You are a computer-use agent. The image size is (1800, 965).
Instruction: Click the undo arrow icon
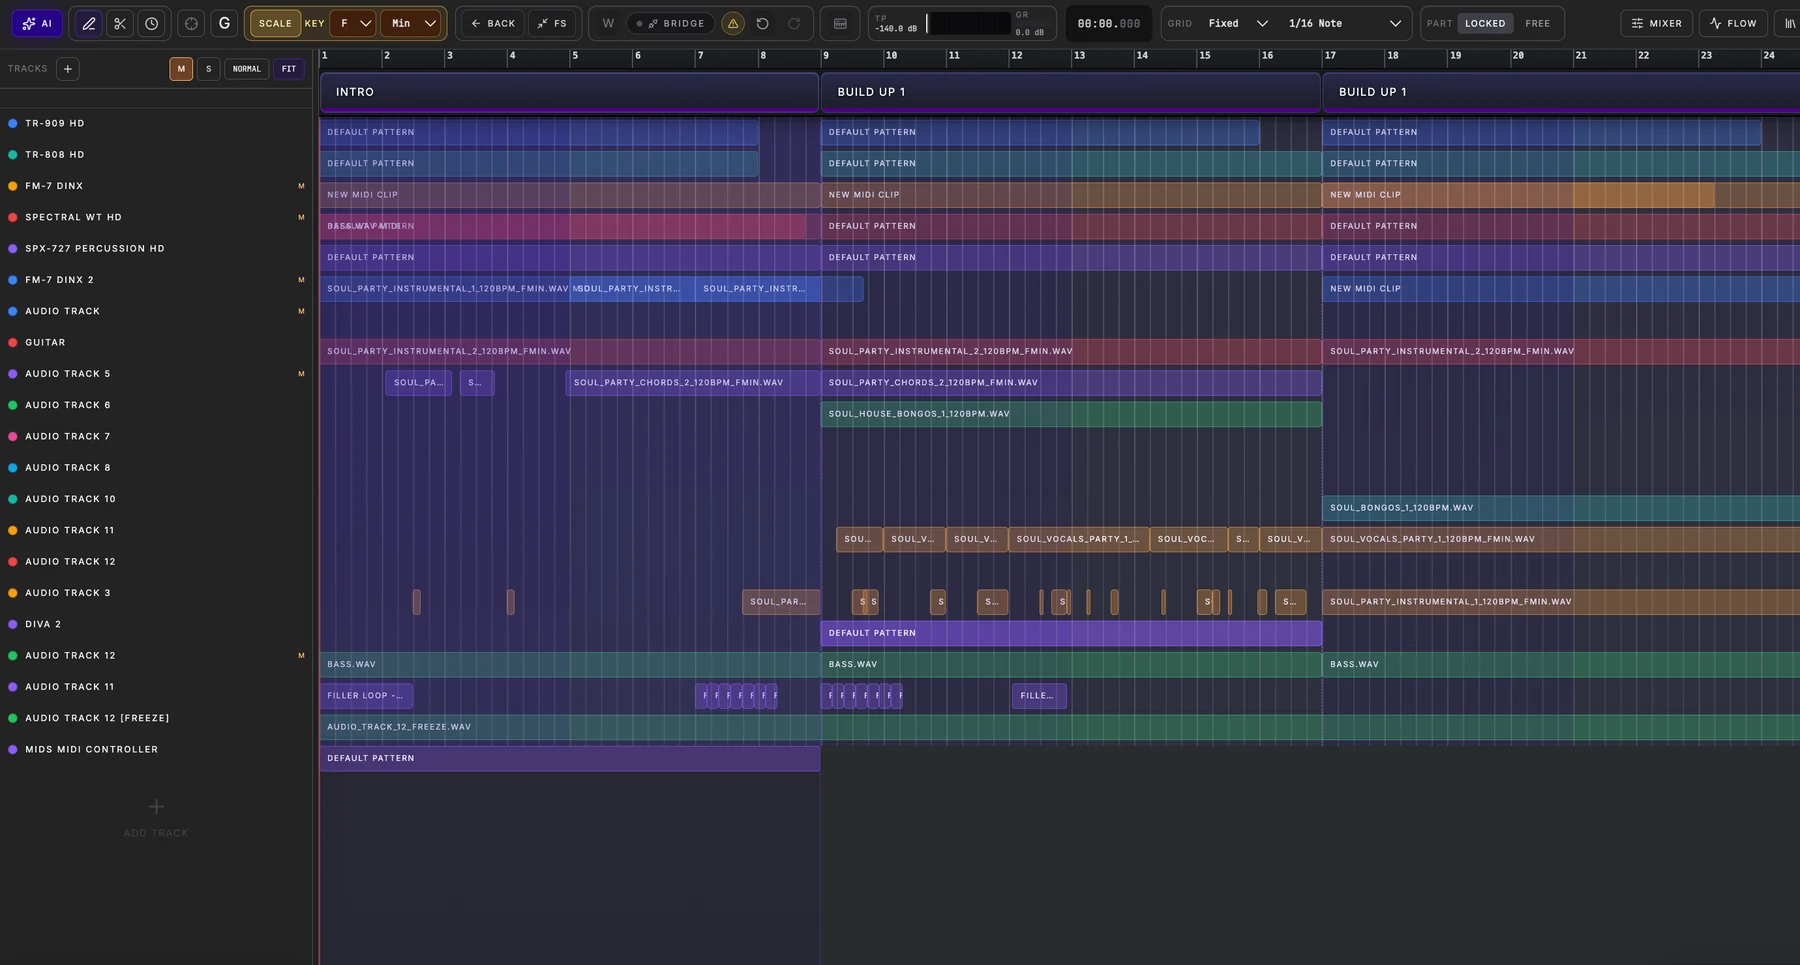763,23
